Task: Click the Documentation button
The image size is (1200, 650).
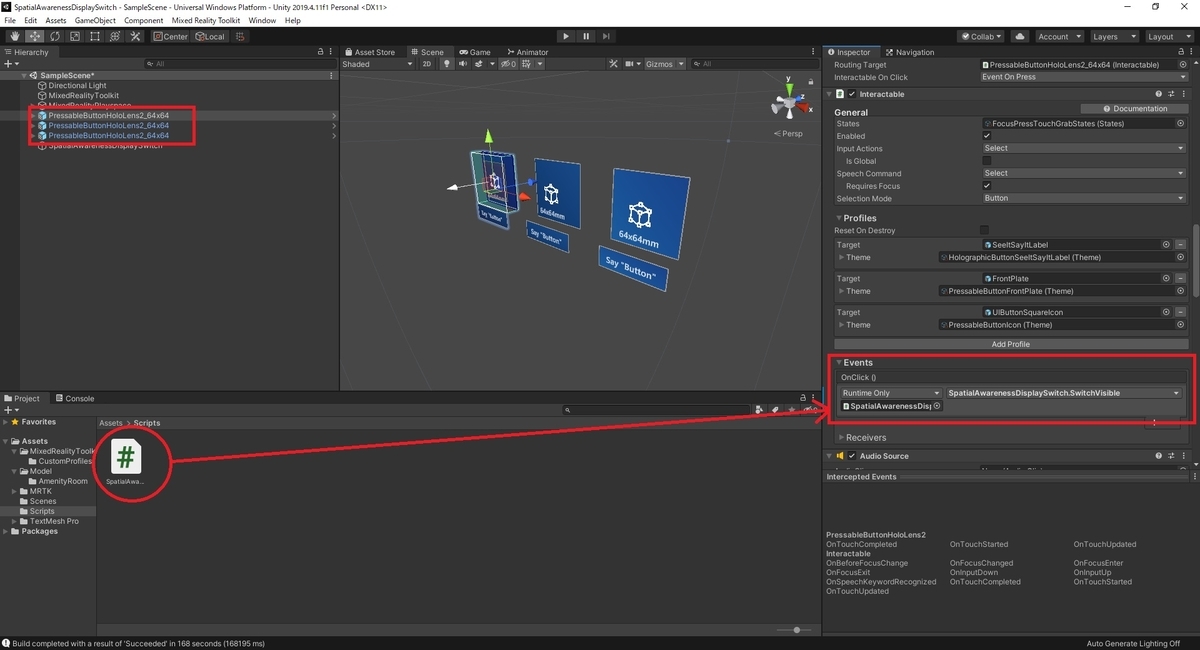Action: [1135, 108]
